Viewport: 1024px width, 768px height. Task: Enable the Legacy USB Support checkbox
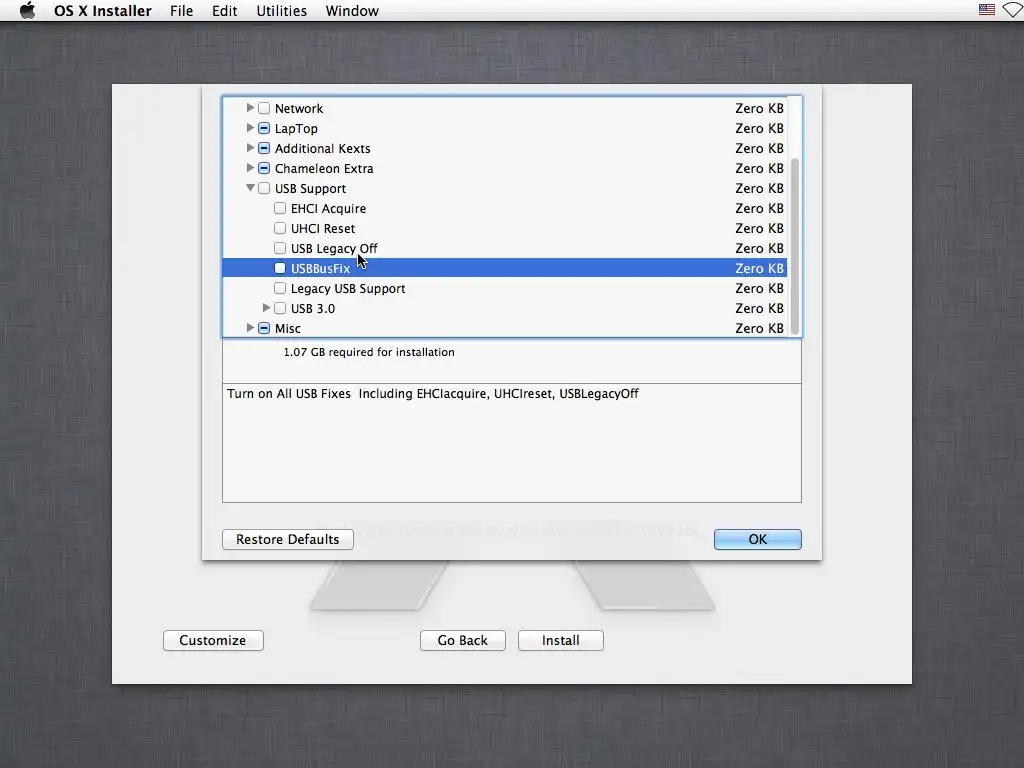pos(280,288)
